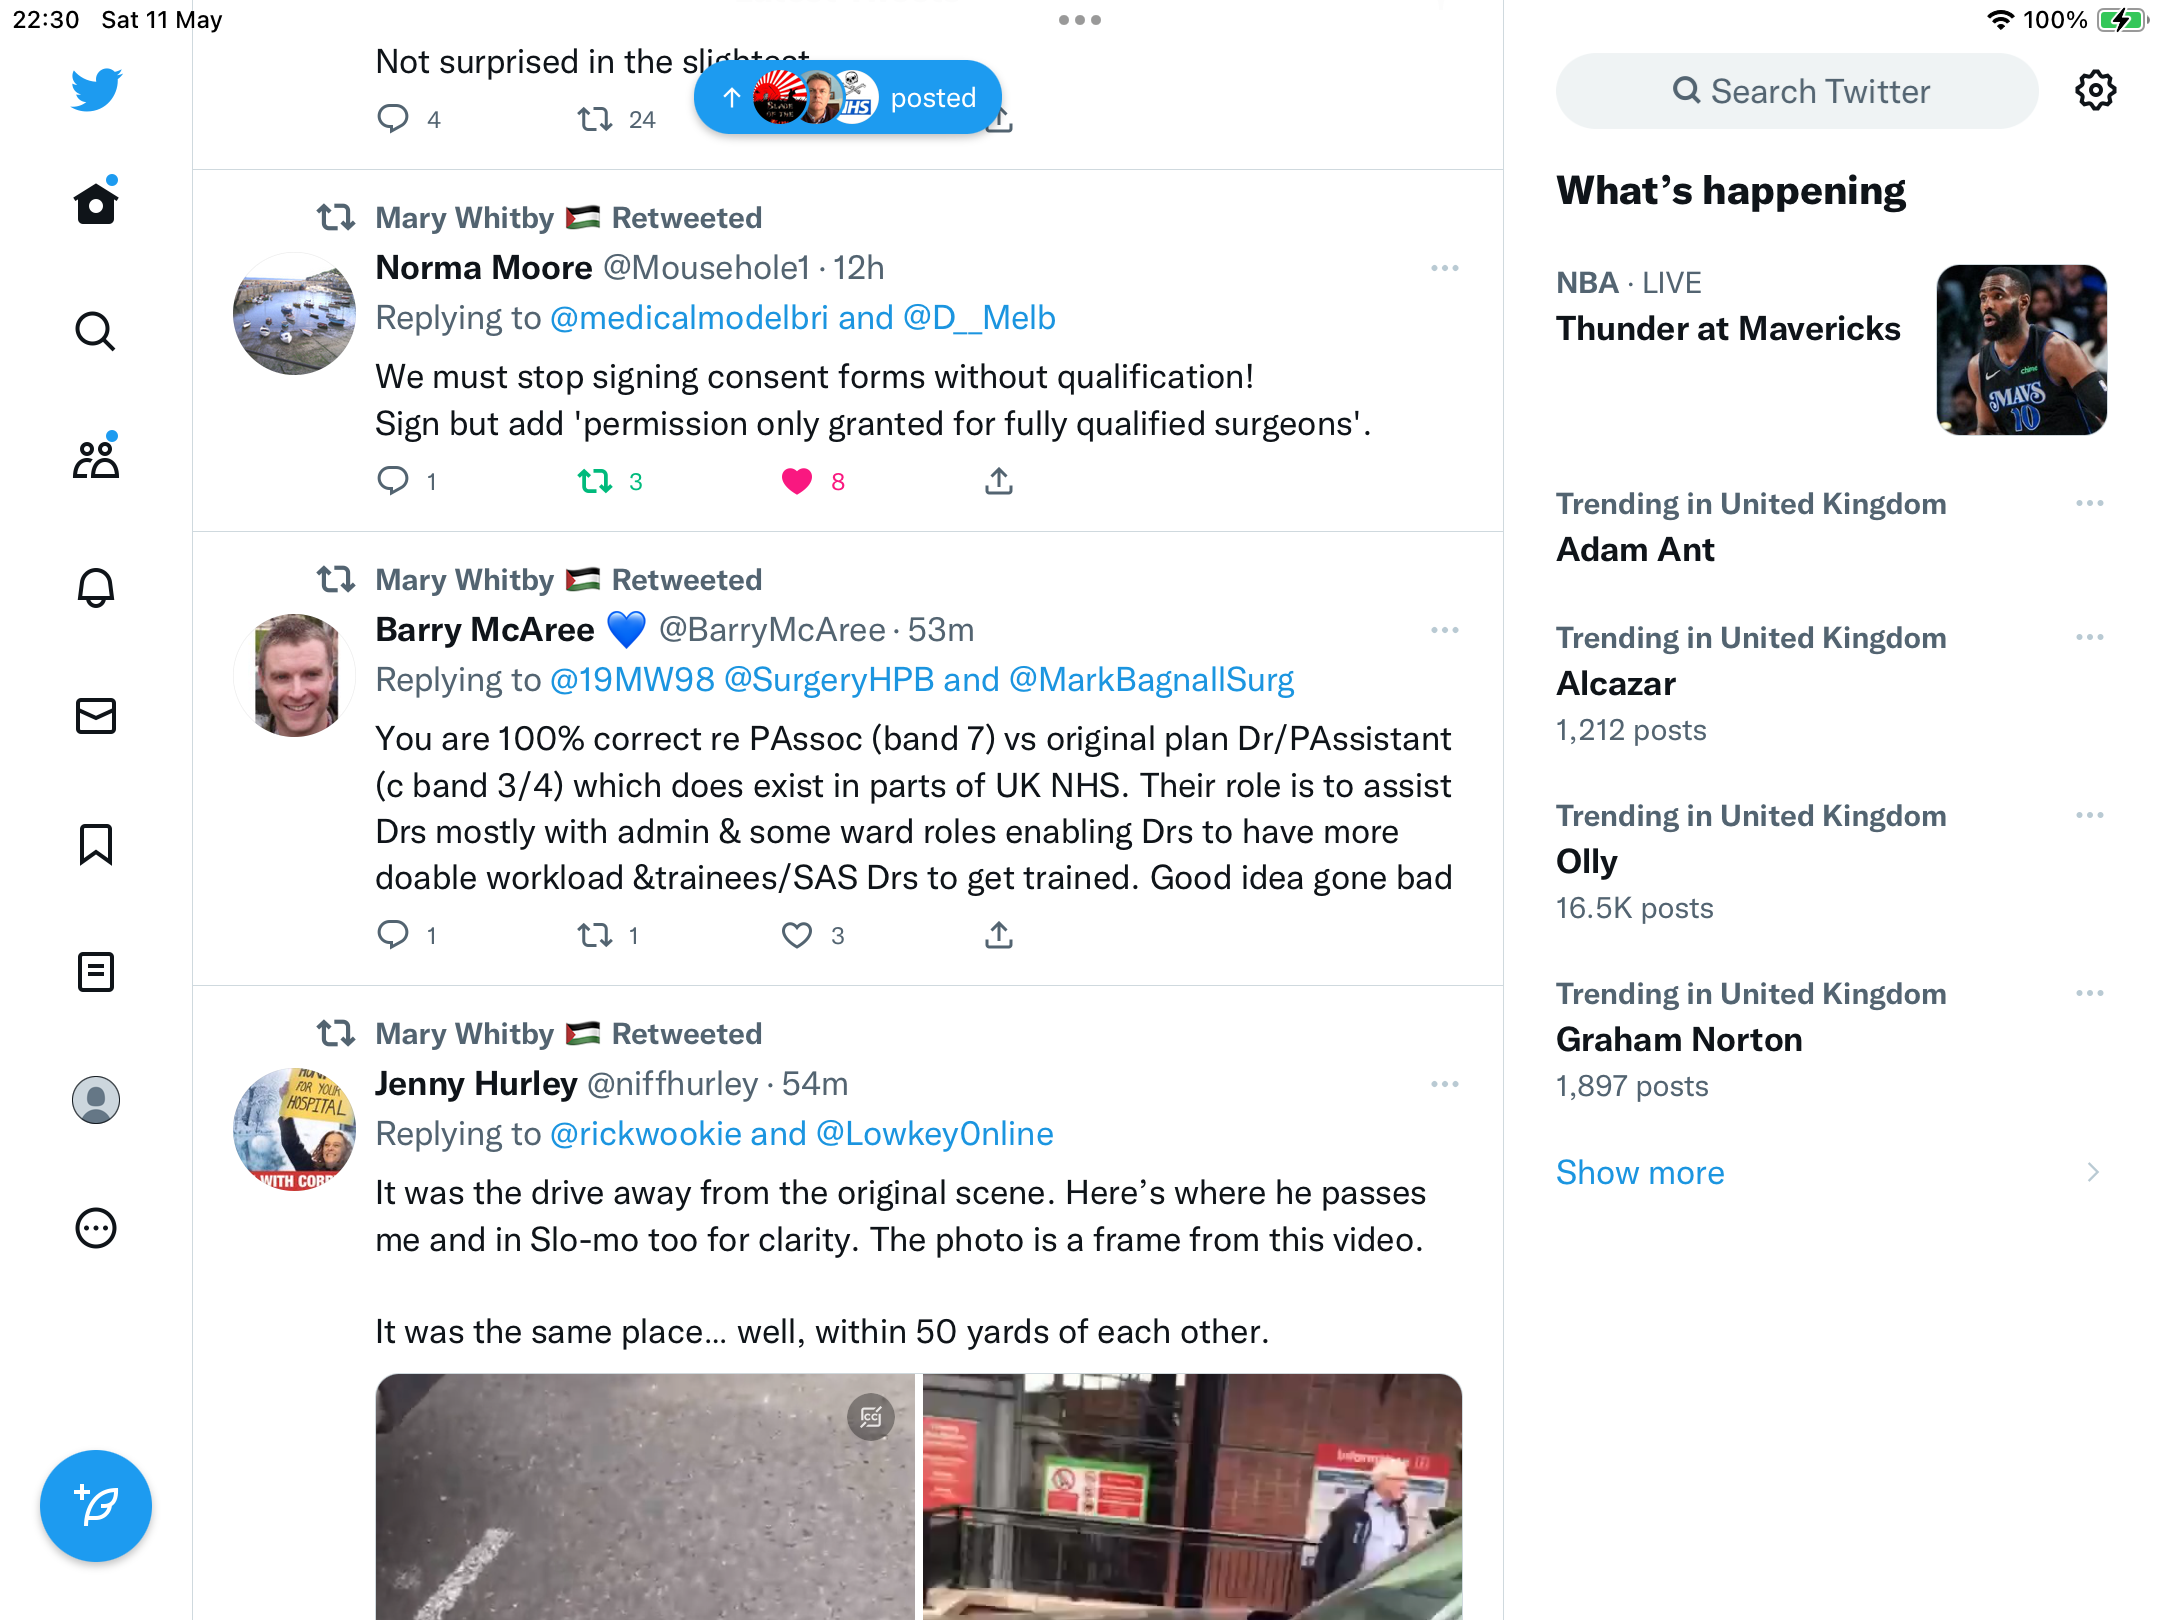The image size is (2160, 1620).
Task: Open Messages envelope icon
Action: click(96, 715)
